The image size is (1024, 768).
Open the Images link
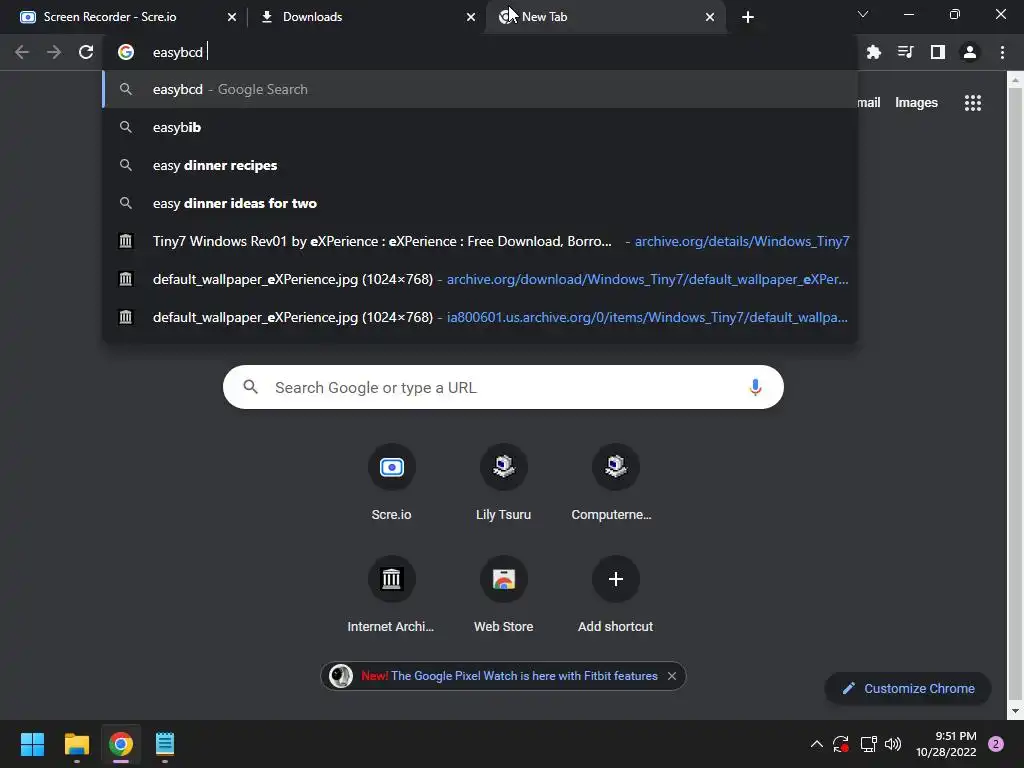(x=916, y=103)
